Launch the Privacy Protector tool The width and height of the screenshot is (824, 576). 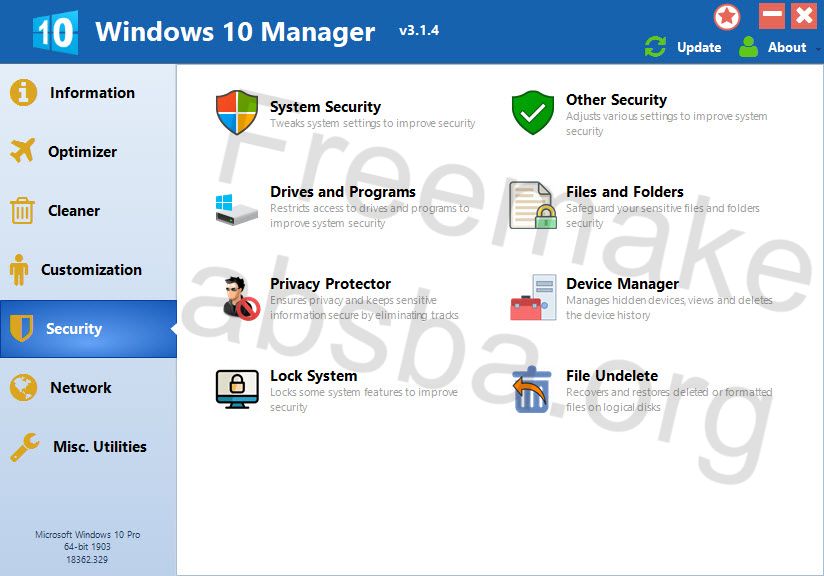click(x=331, y=284)
